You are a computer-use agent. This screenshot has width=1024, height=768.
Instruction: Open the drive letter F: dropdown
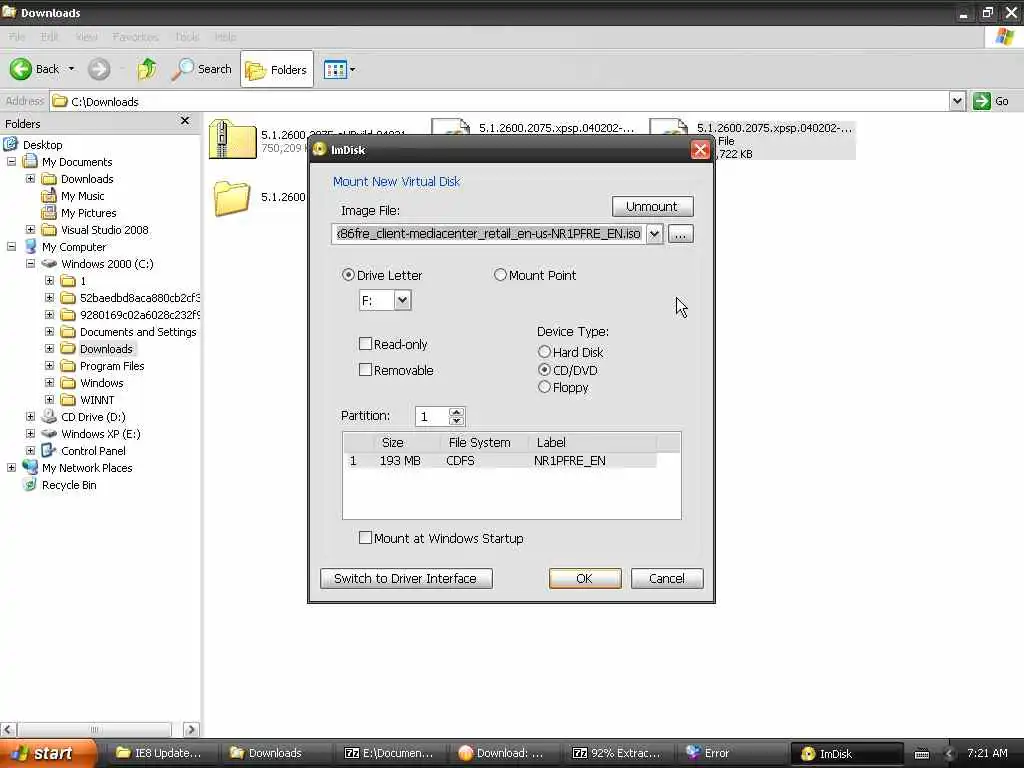(x=402, y=300)
